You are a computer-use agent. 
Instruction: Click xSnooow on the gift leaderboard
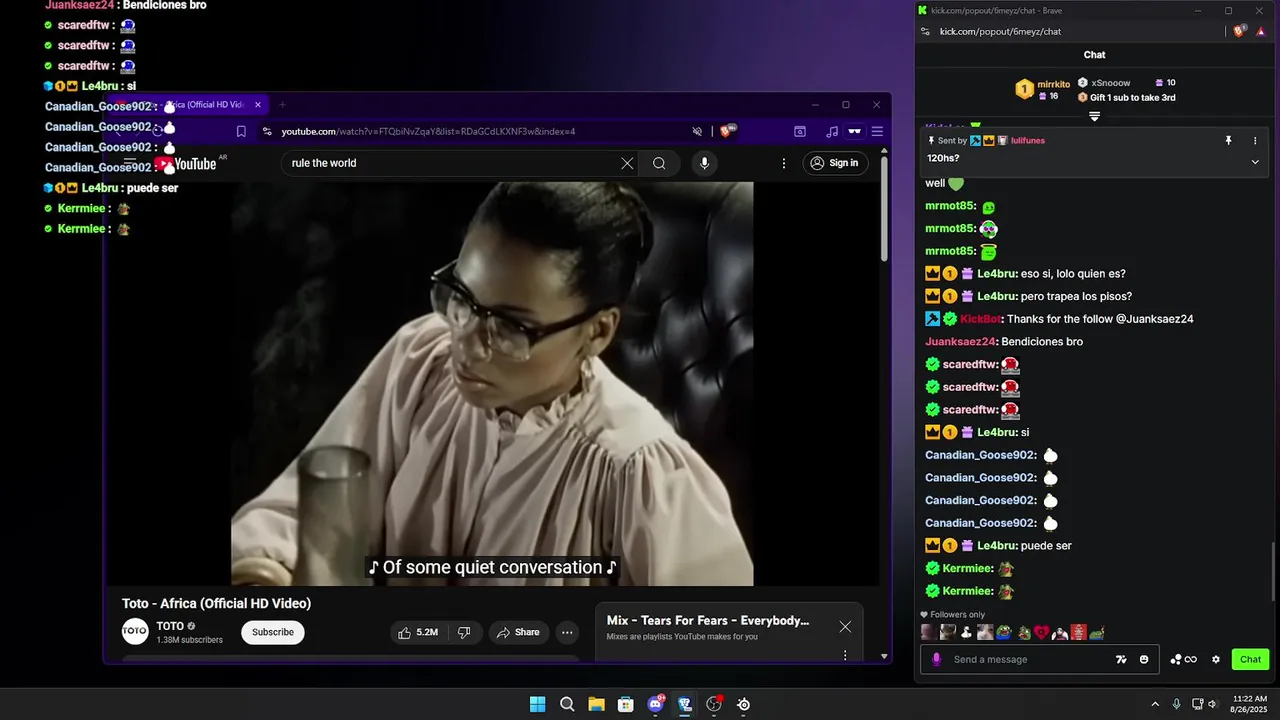click(x=1111, y=83)
